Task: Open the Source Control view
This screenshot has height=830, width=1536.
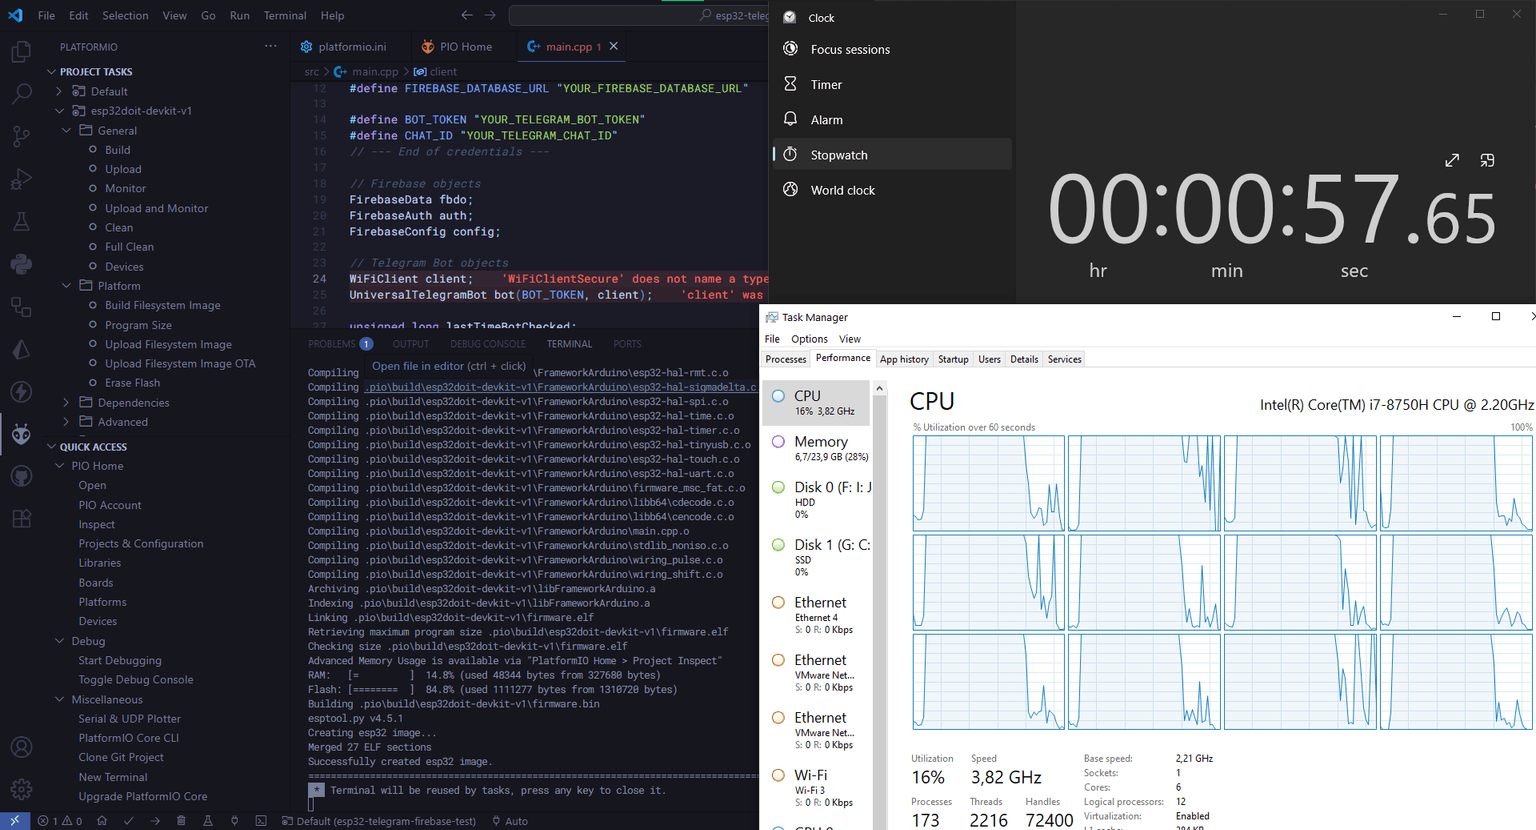Action: [21, 137]
